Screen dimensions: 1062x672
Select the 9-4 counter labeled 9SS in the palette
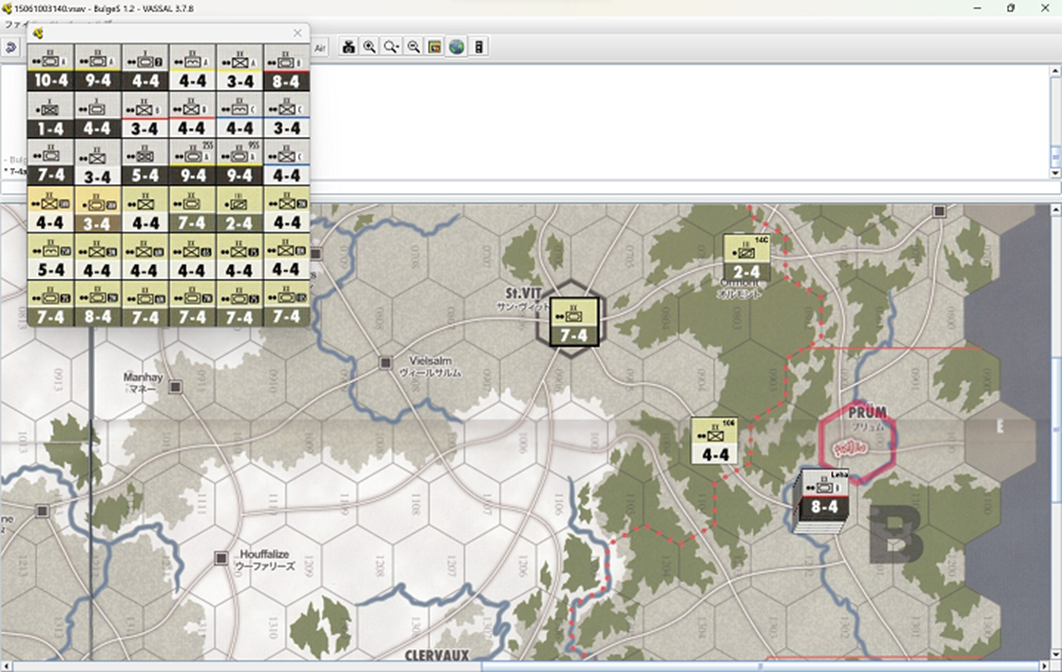point(239,163)
